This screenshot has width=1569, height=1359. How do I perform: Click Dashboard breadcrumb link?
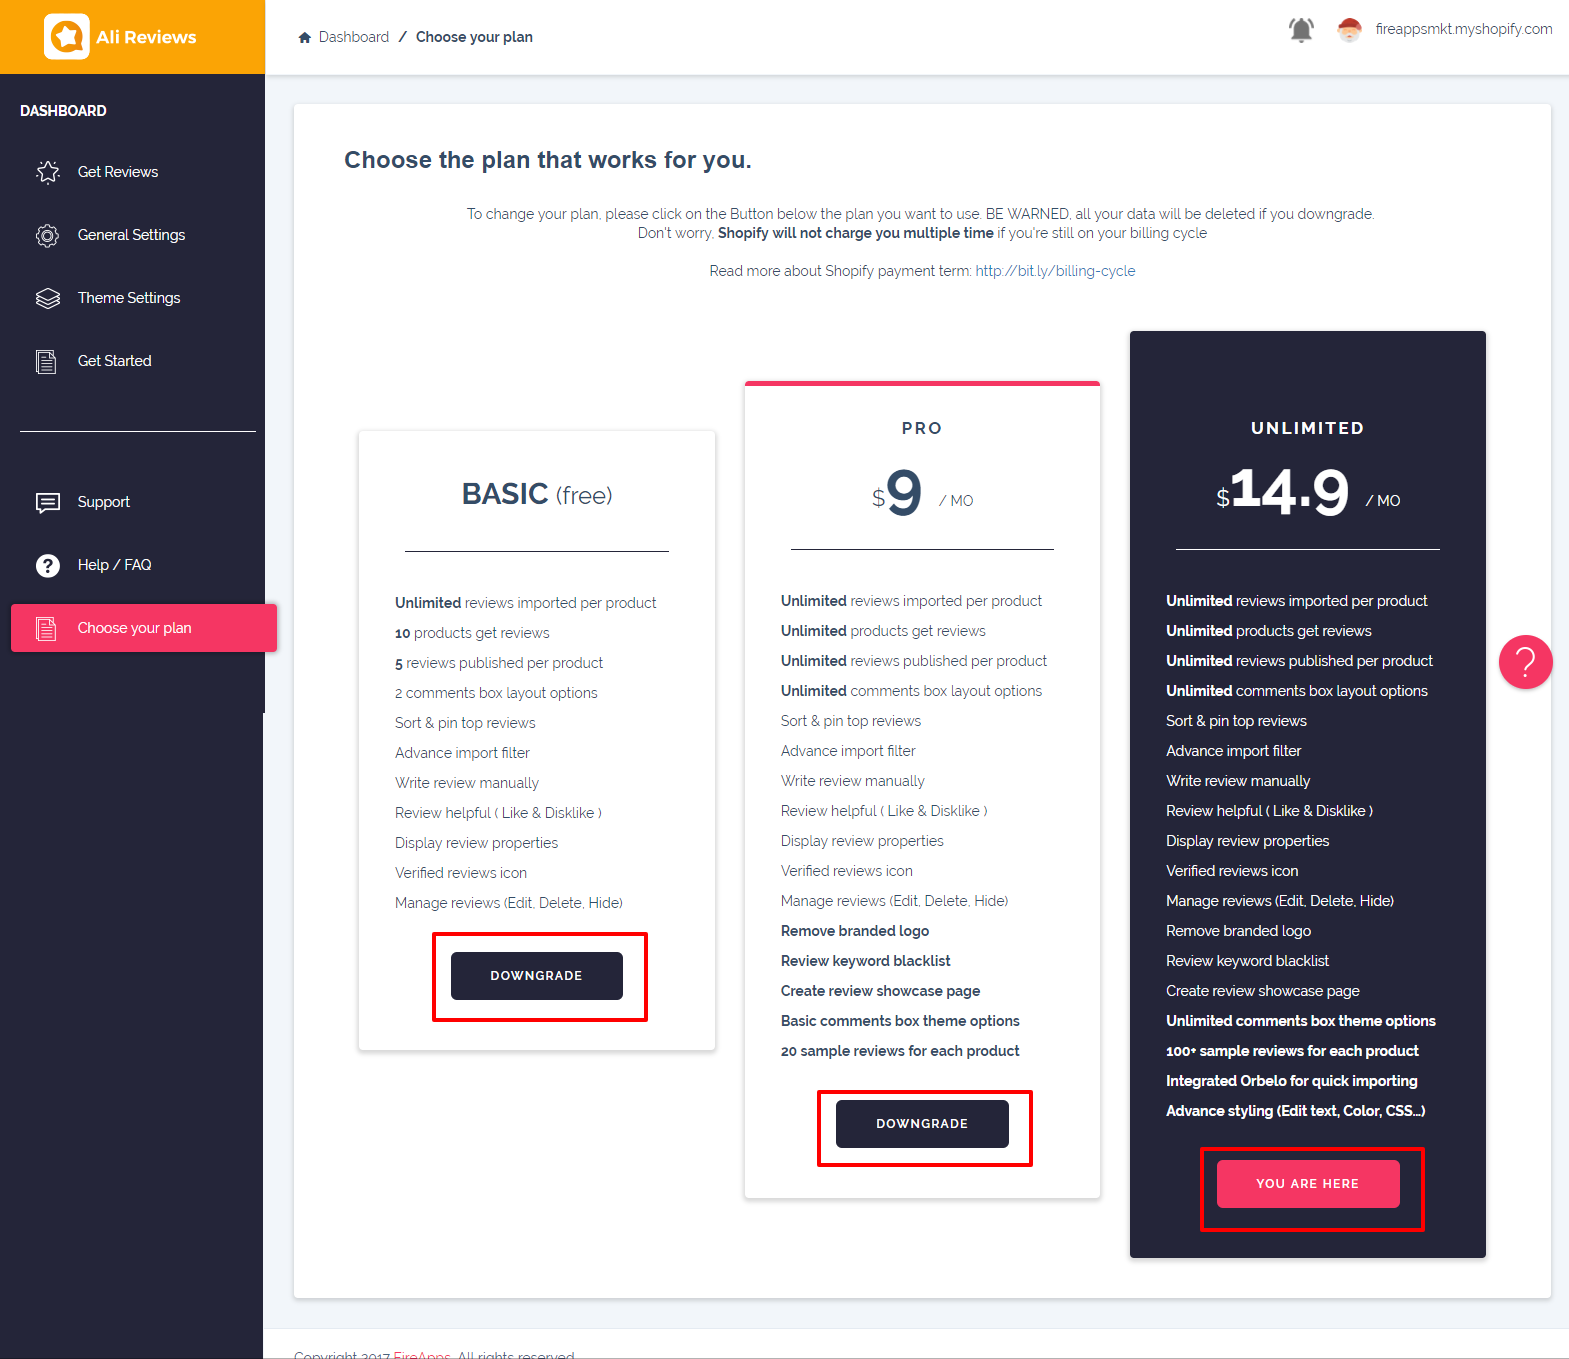point(354,37)
